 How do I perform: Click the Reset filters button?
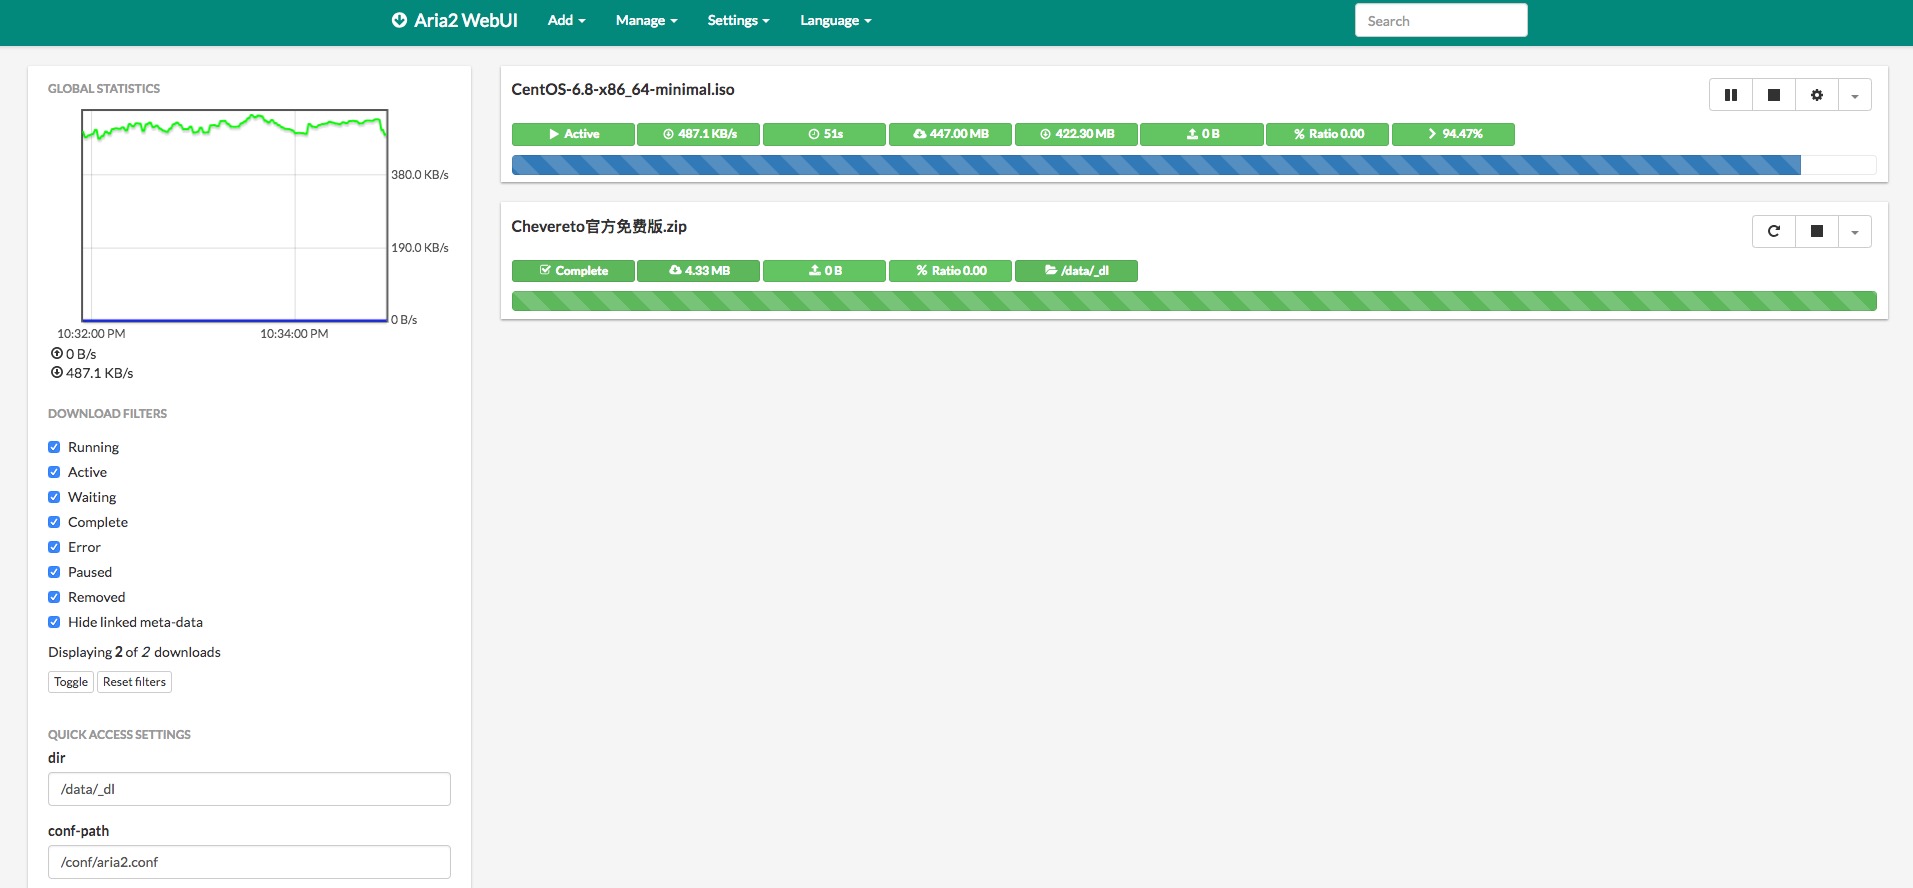[x=134, y=682]
